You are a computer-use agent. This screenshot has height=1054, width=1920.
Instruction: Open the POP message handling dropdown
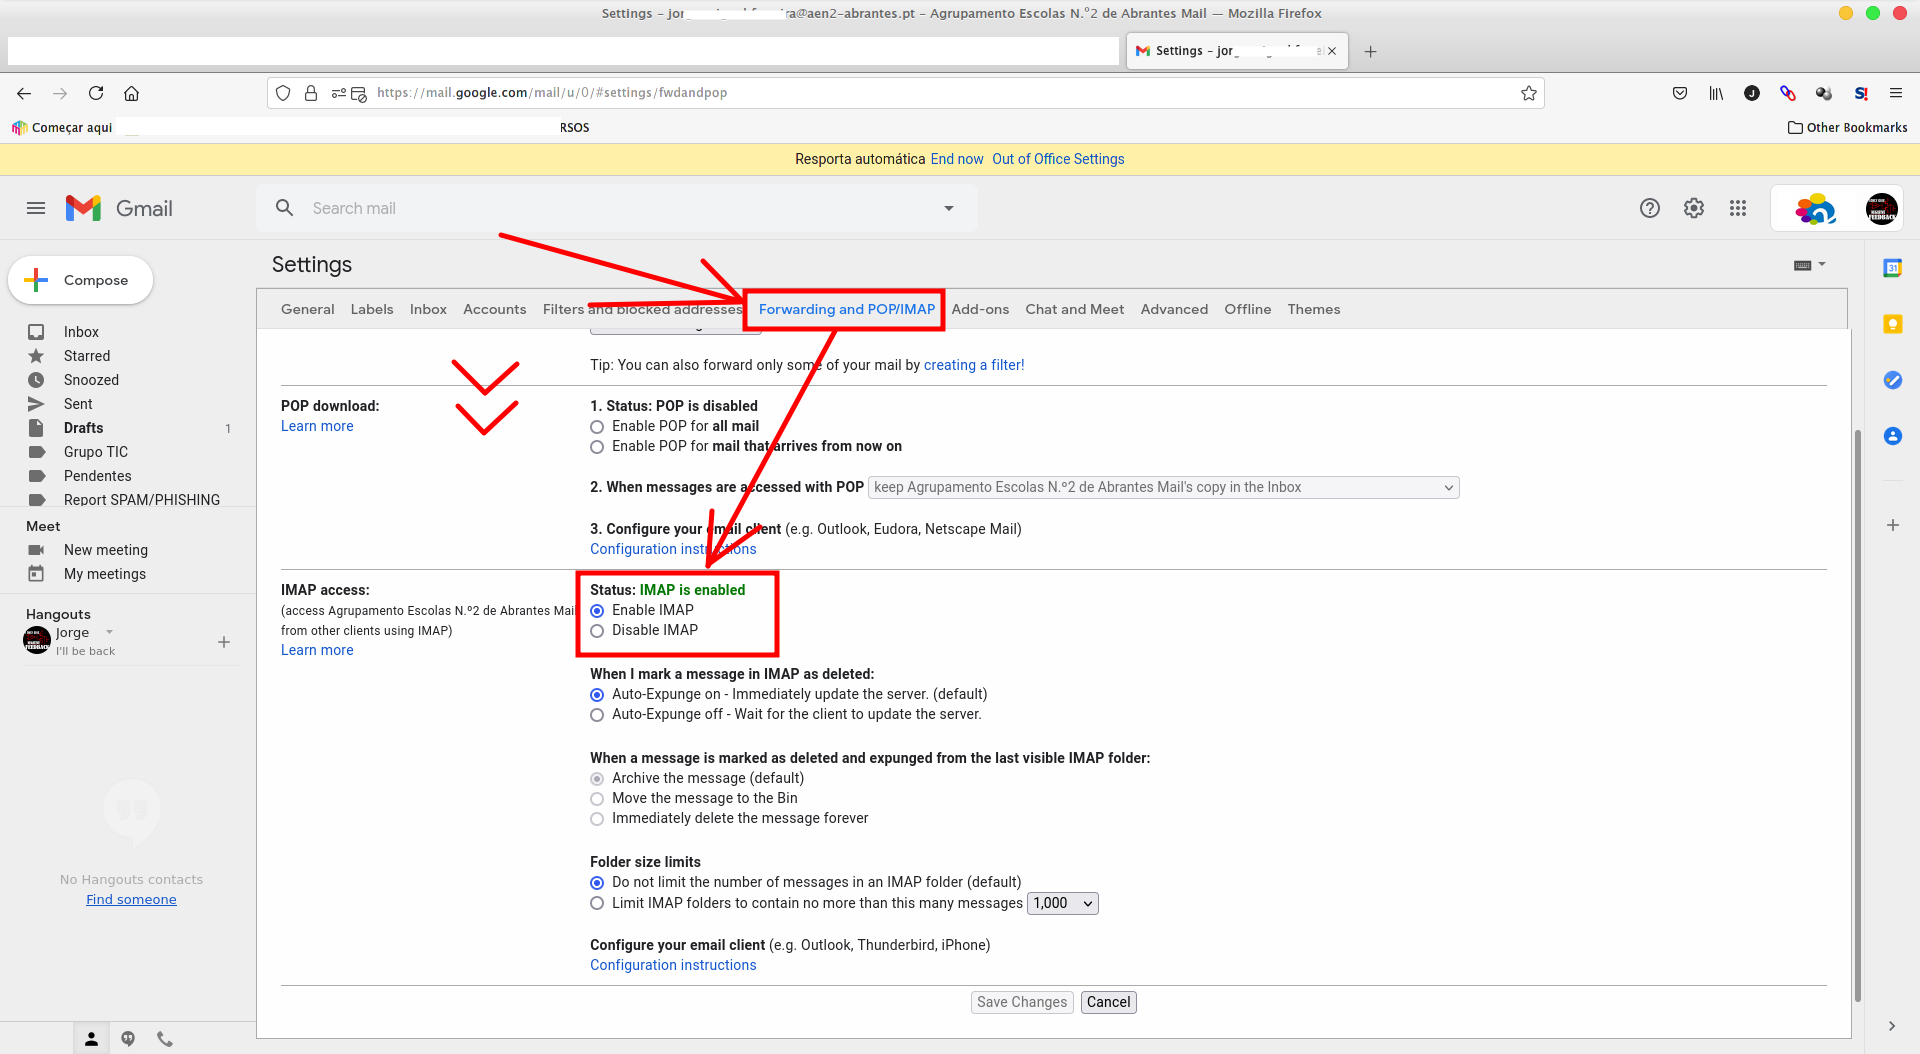1163,488
